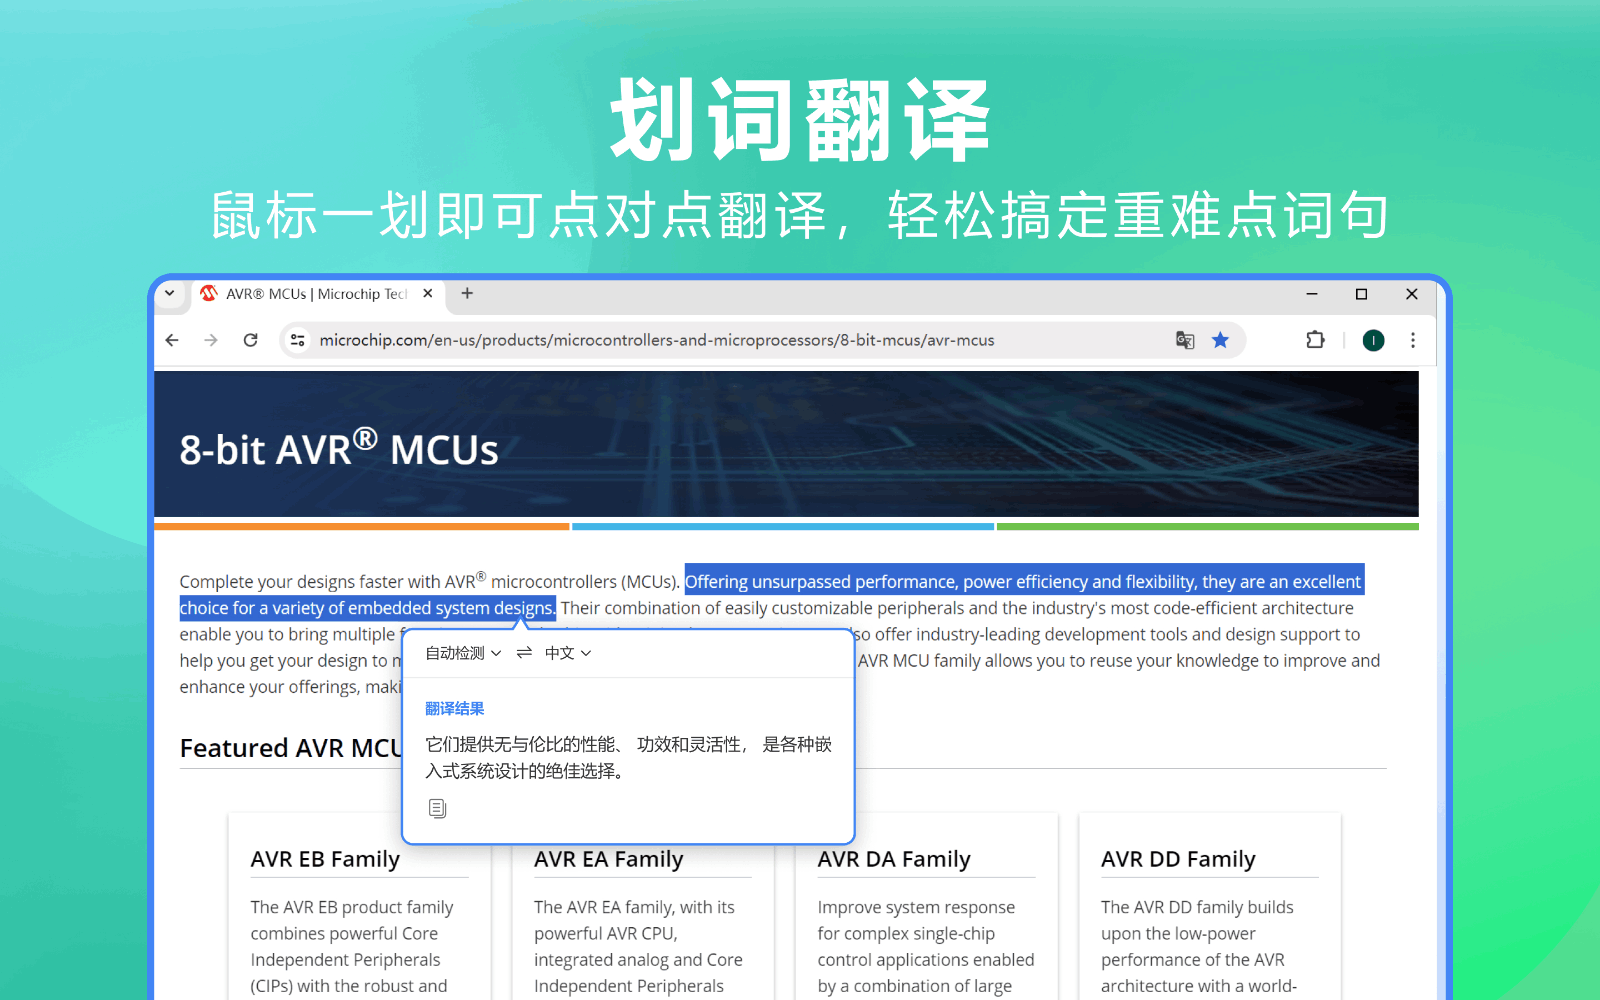The width and height of the screenshot is (1600, 1000).
Task: Click AVR EB product family description
Action: [x=352, y=946]
